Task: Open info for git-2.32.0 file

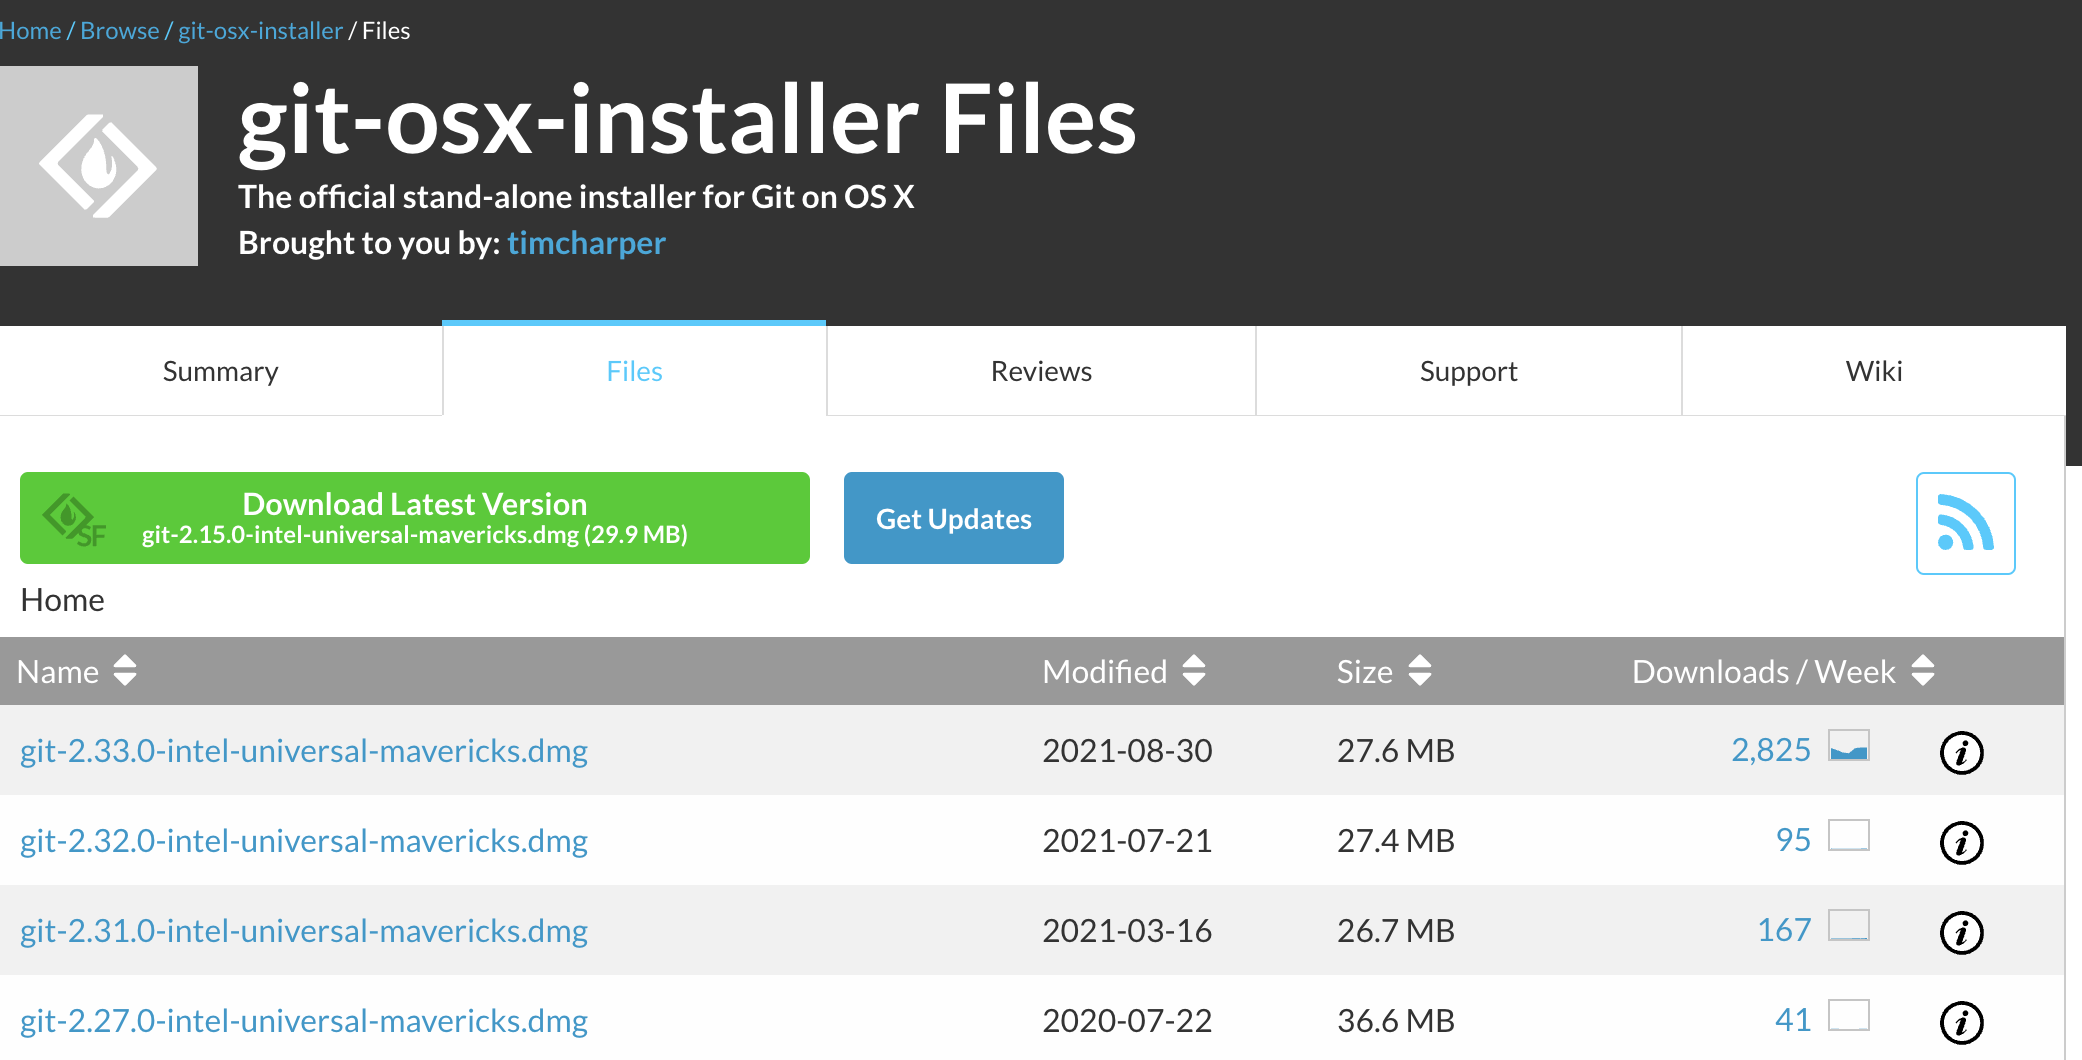Action: [1961, 842]
